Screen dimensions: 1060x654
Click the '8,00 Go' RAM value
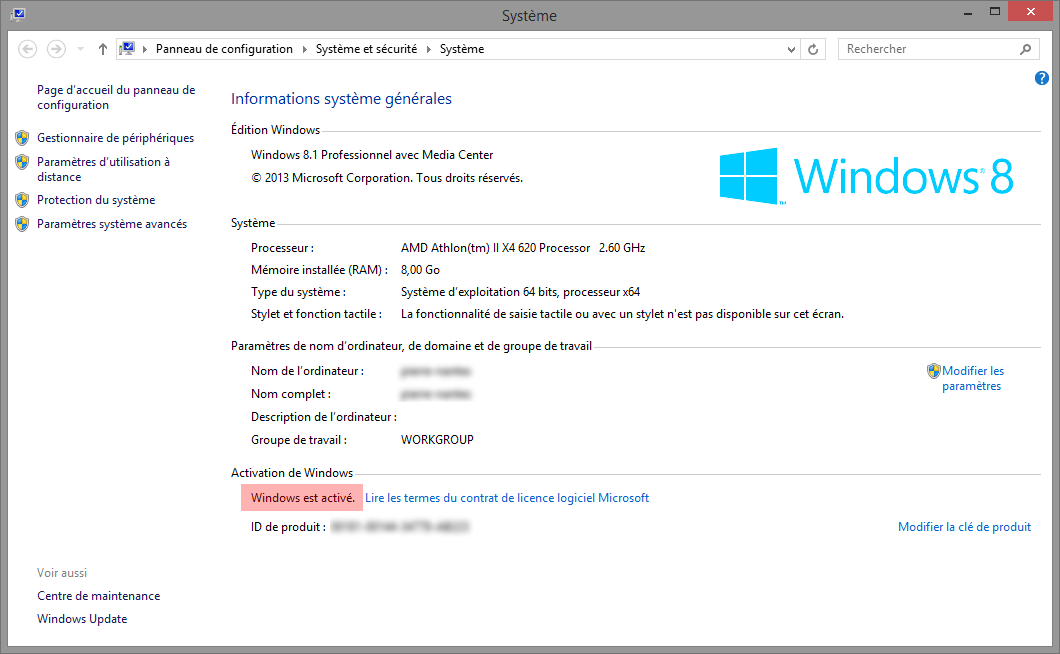420,270
